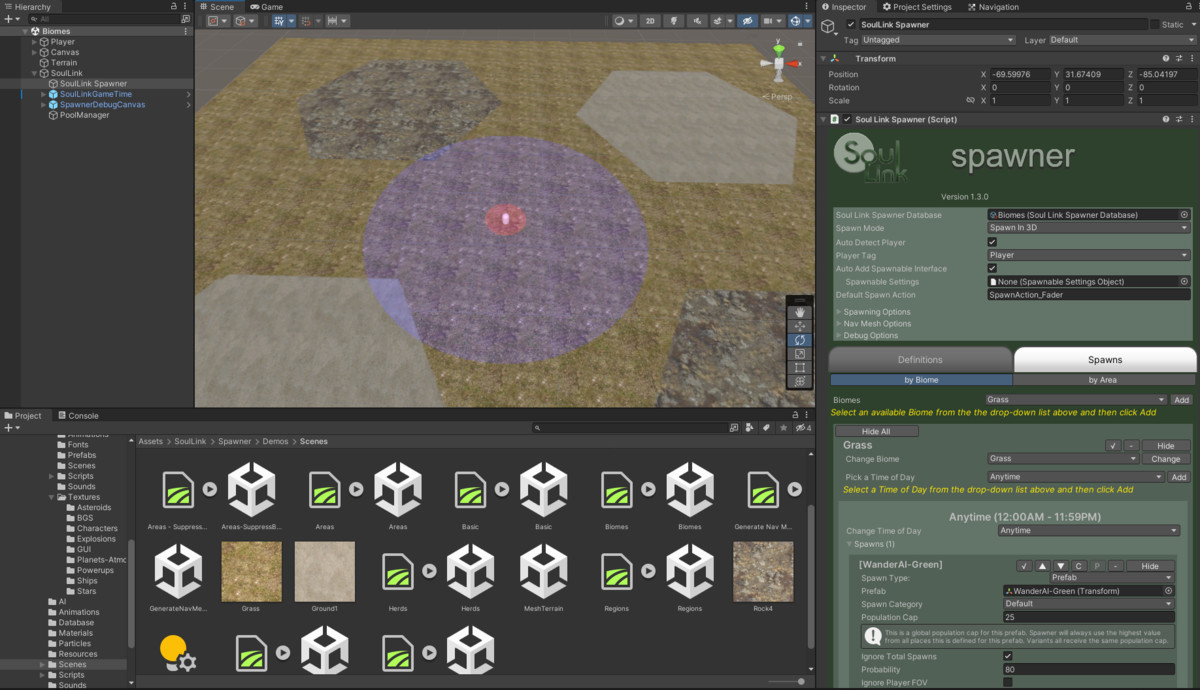Click Hide All button
The image size is (1200, 690).
tap(876, 431)
